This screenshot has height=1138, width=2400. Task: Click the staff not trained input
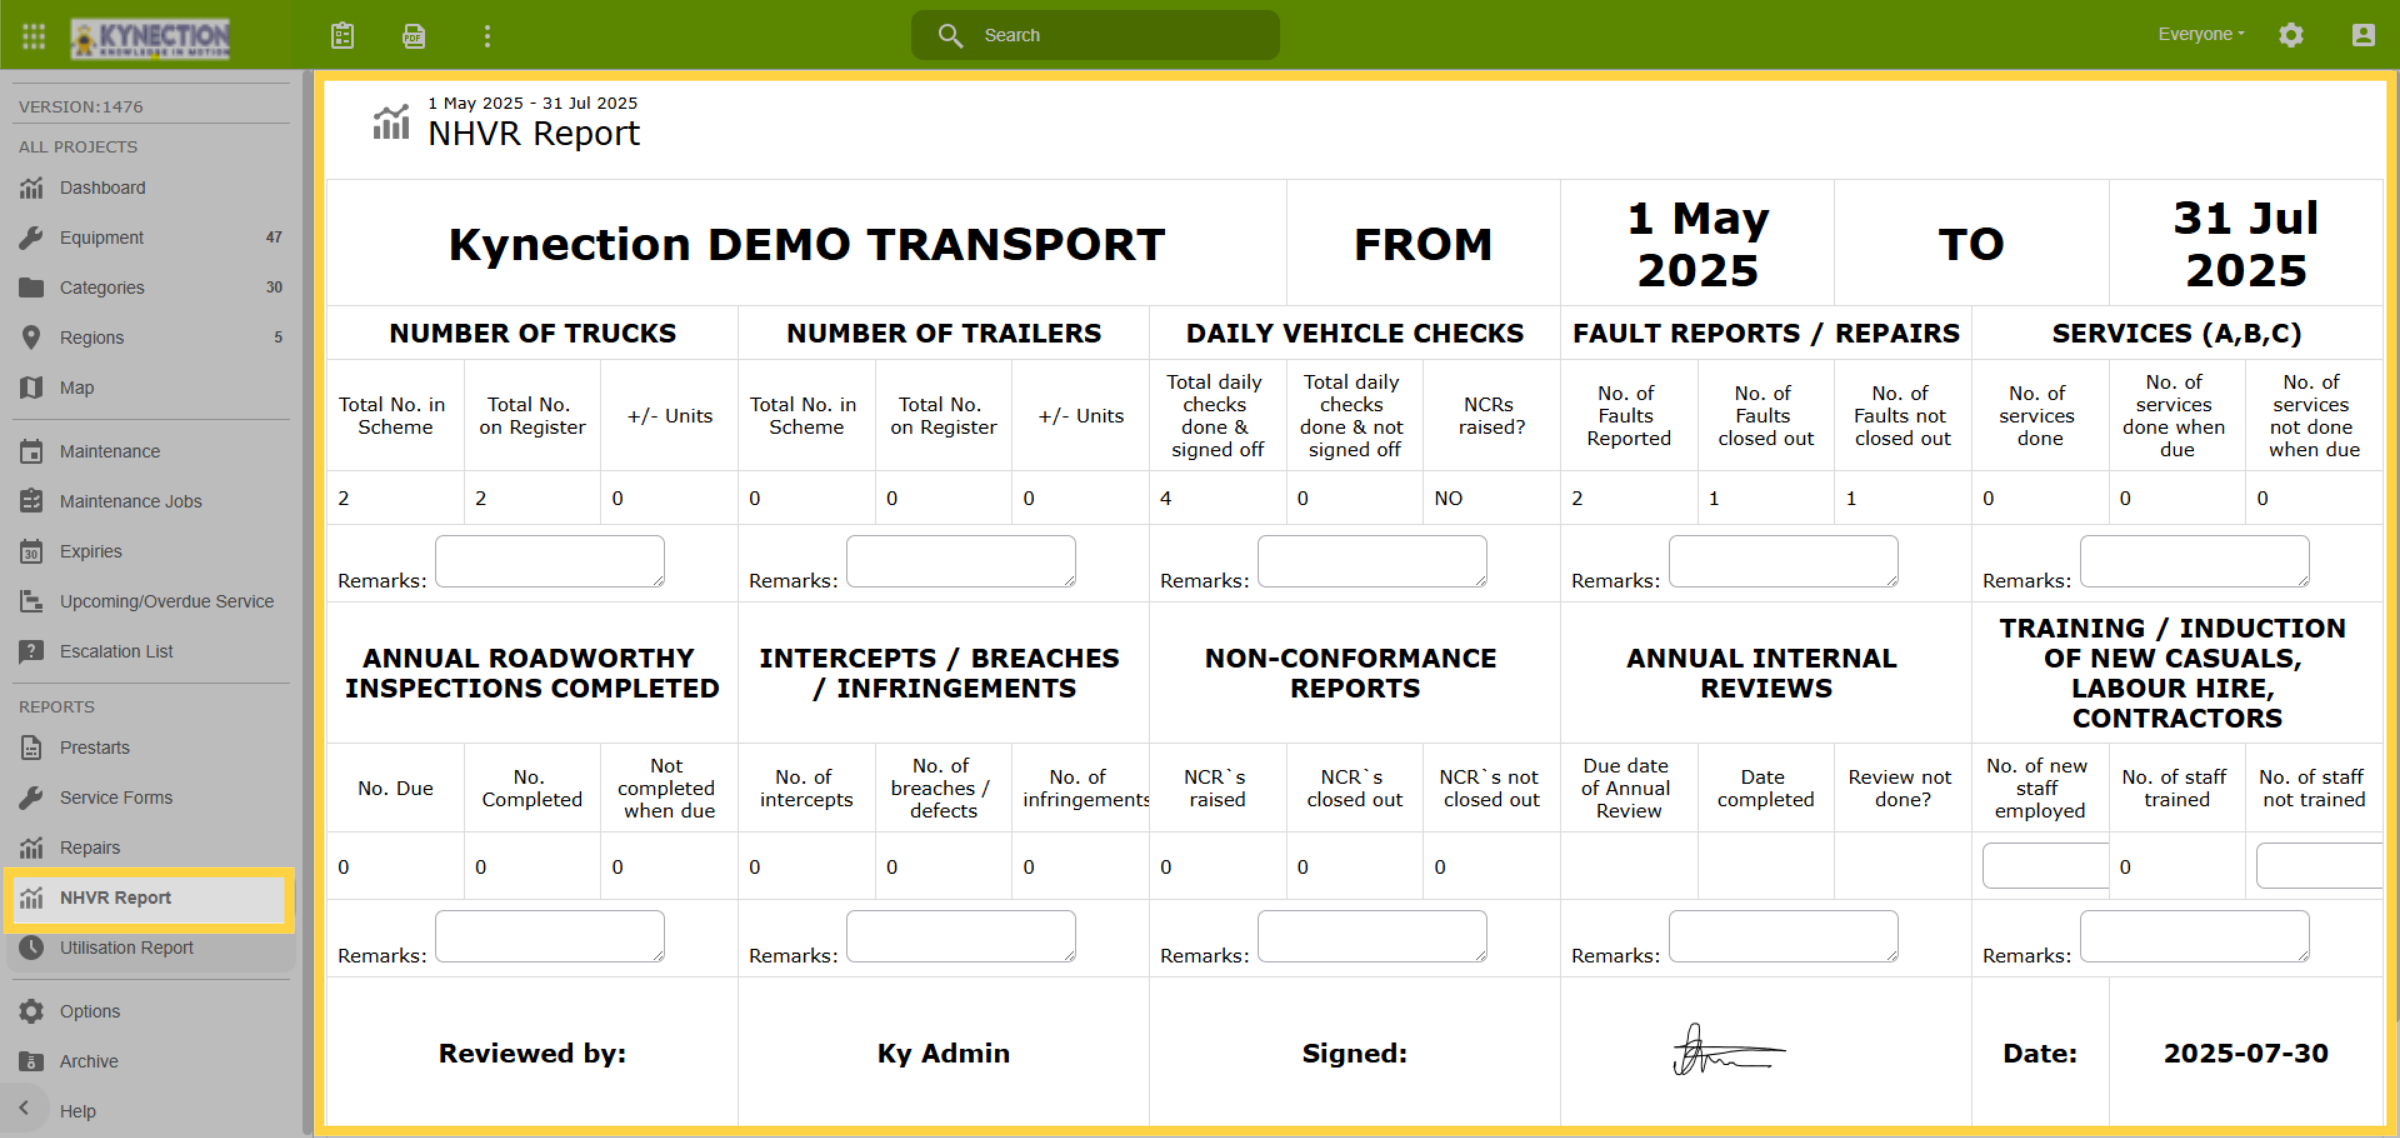click(x=2319, y=866)
